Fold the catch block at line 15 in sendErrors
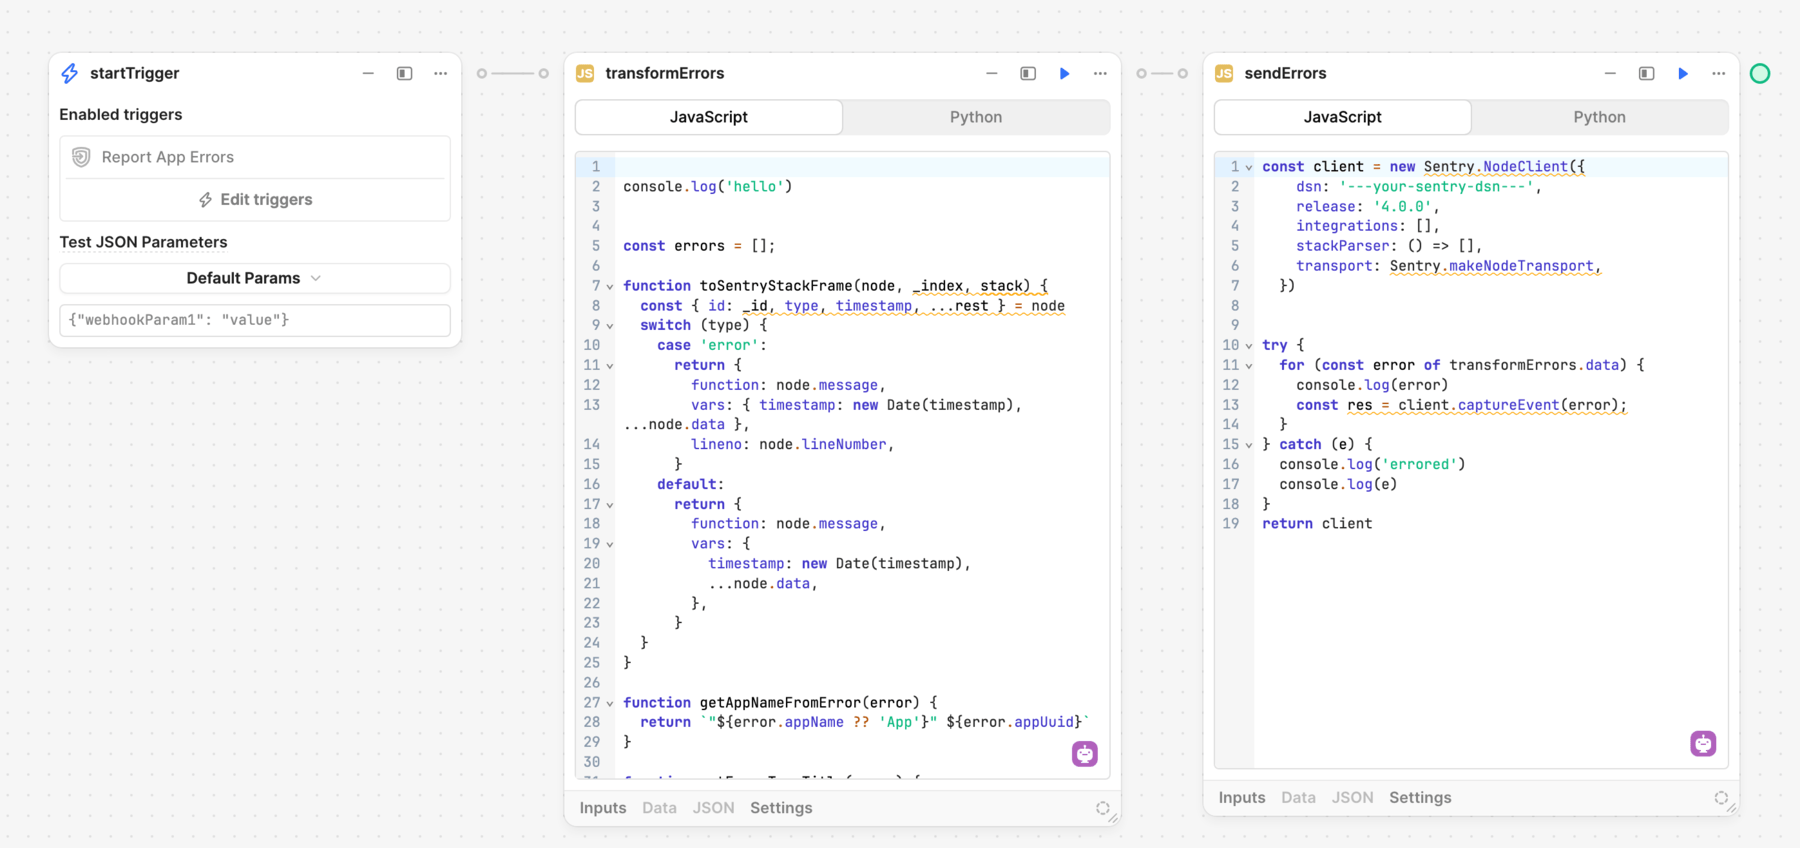 (x=1249, y=445)
